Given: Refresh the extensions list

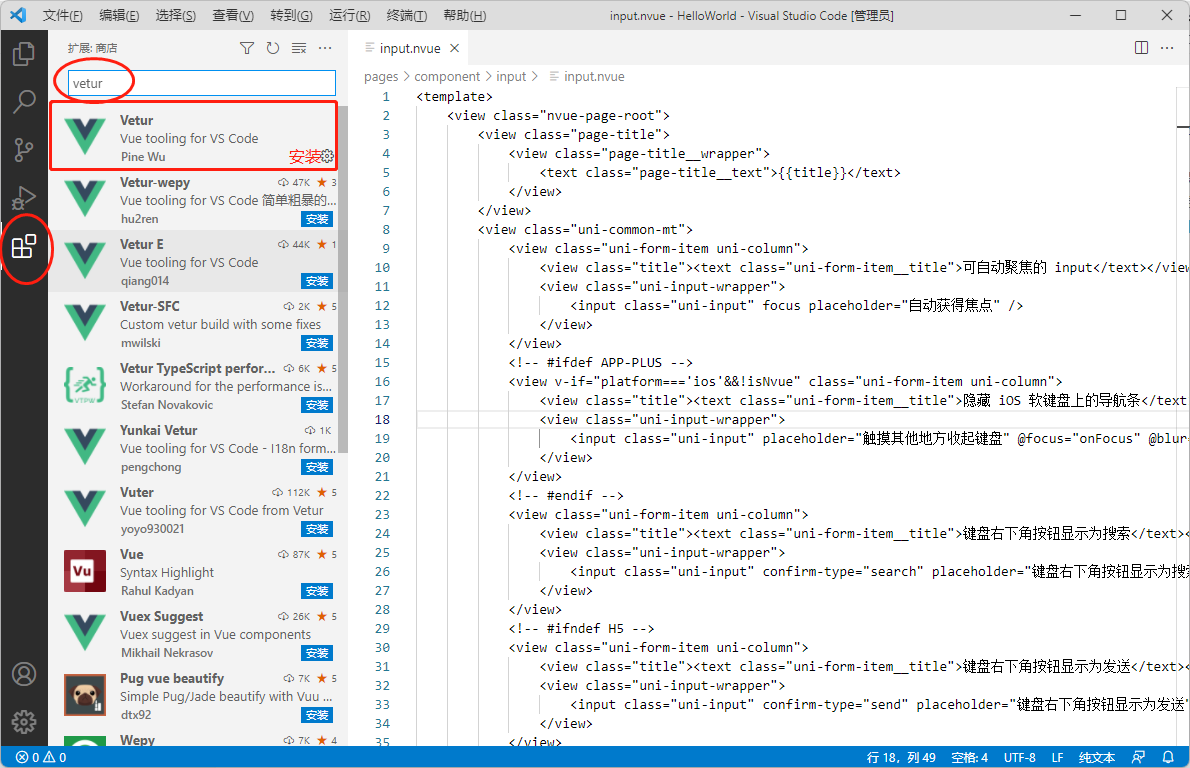Looking at the screenshot, I should 273,47.
